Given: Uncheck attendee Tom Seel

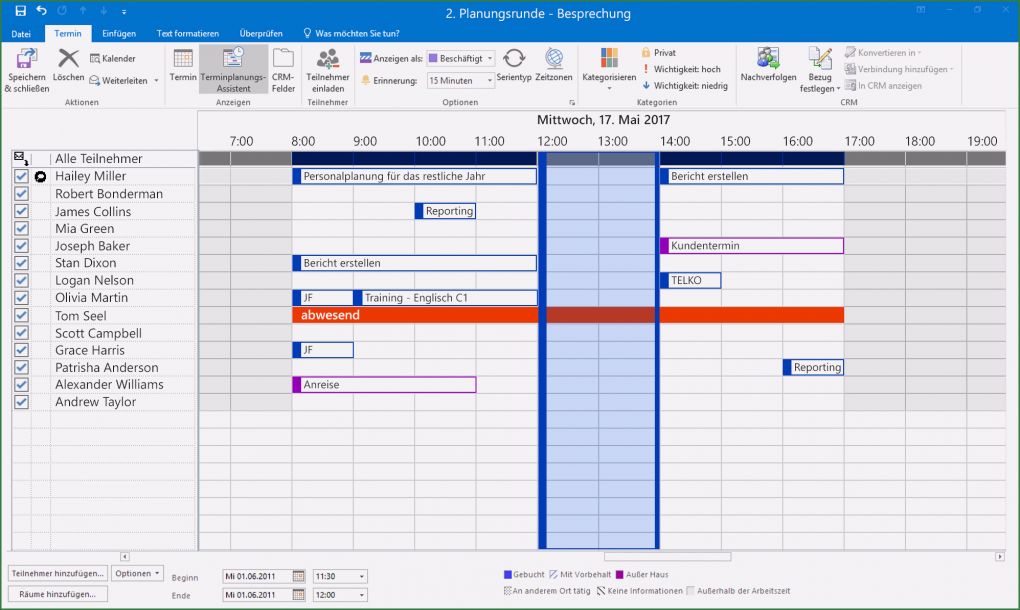Looking at the screenshot, I should click(21, 315).
